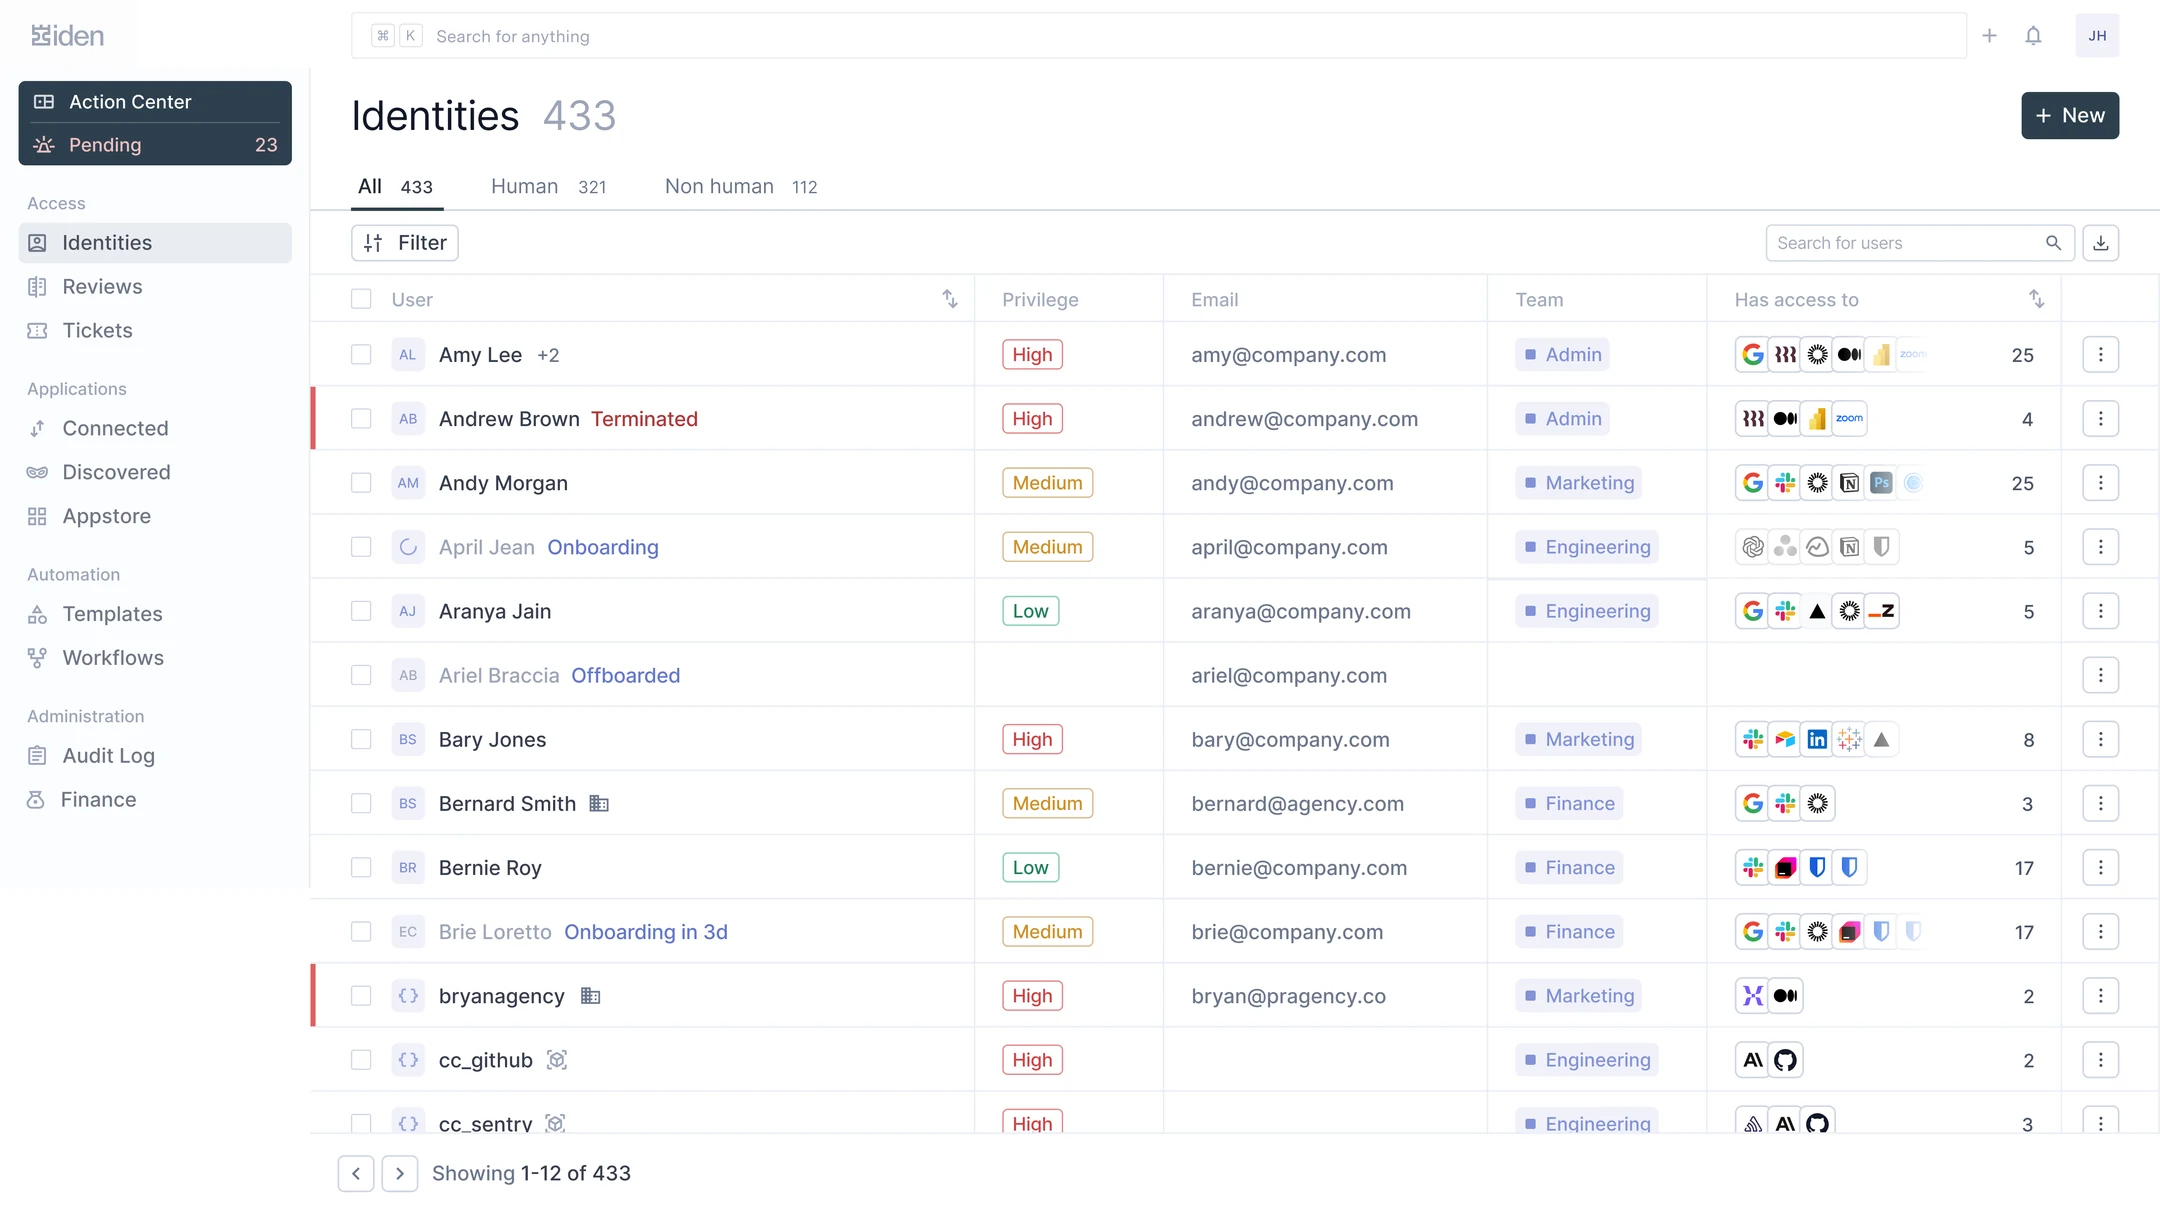The image size is (2160, 1215).
Task: Click the Zendesk icon in Aranya Jain row
Action: click(x=1882, y=611)
